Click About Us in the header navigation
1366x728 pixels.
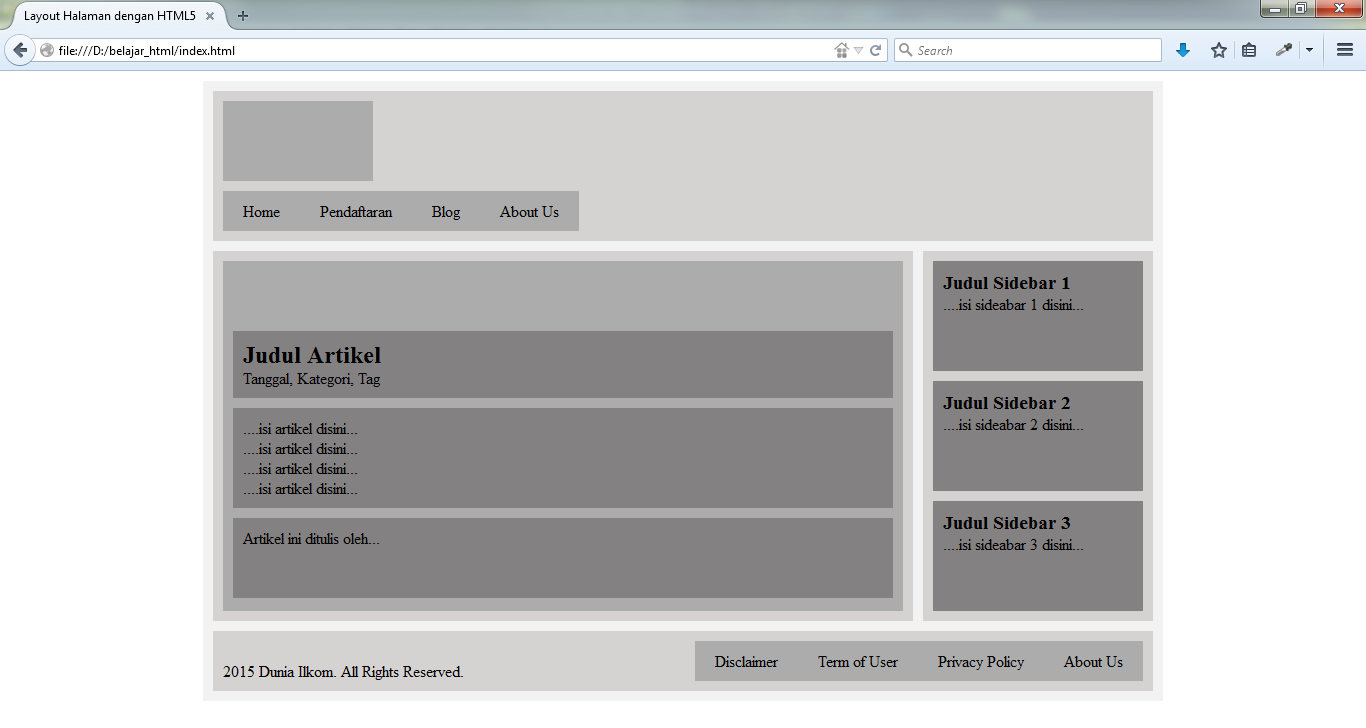point(529,212)
